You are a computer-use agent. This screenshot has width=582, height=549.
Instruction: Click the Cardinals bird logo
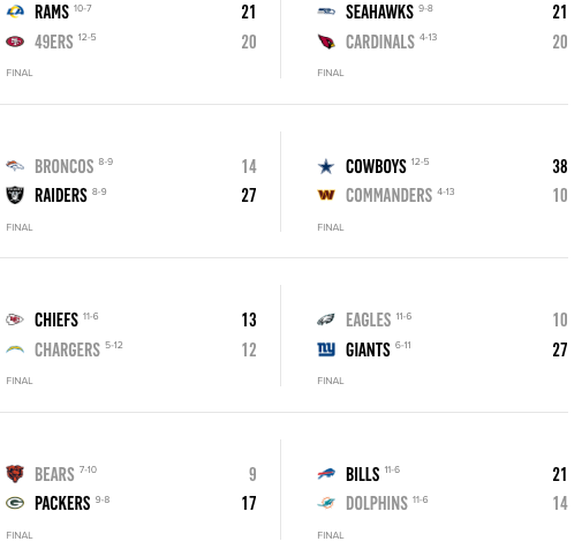coord(326,42)
